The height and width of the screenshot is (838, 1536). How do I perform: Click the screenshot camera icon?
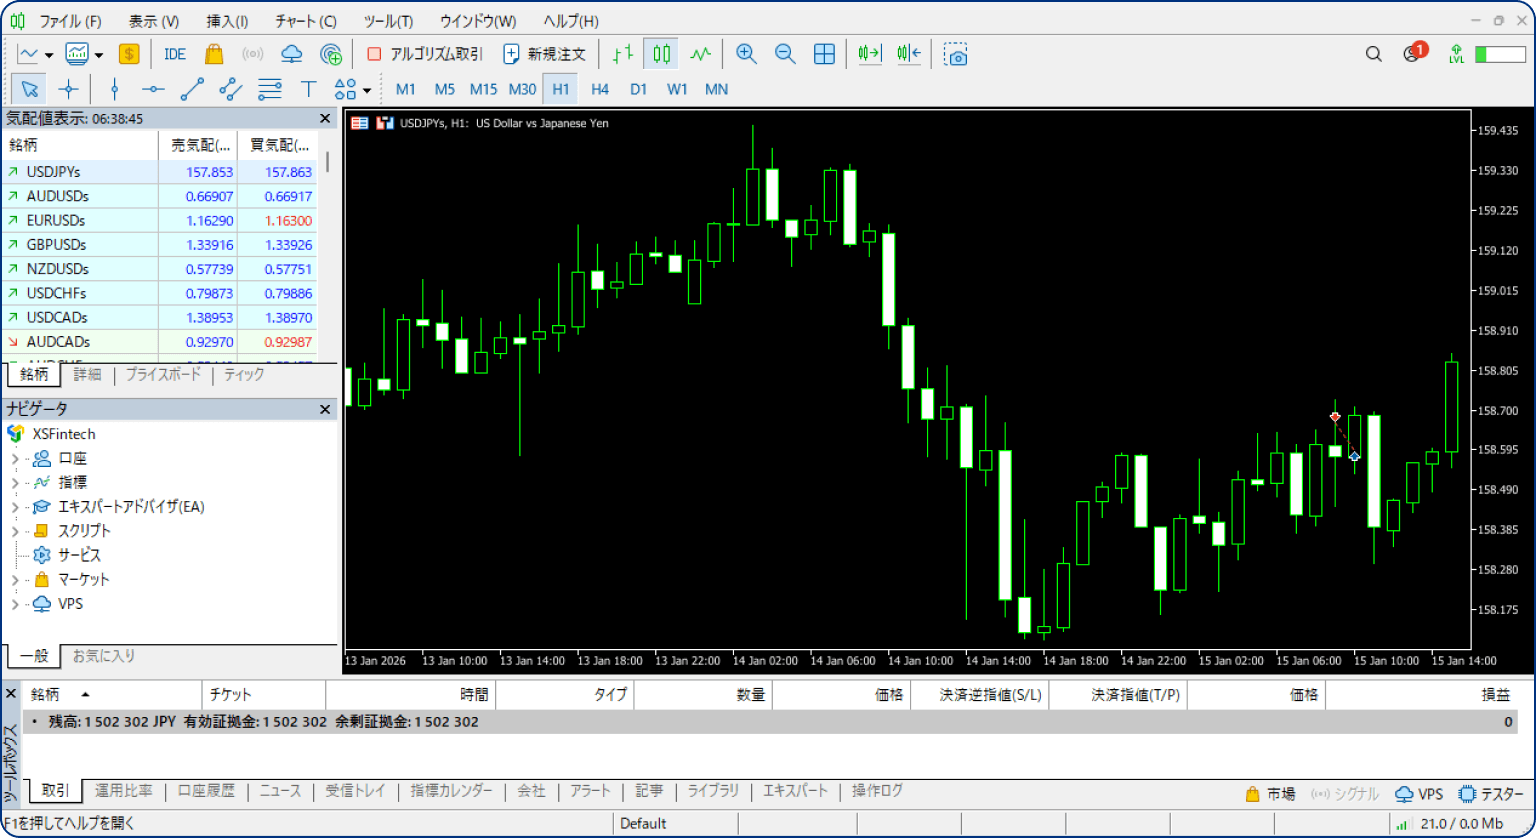click(957, 54)
